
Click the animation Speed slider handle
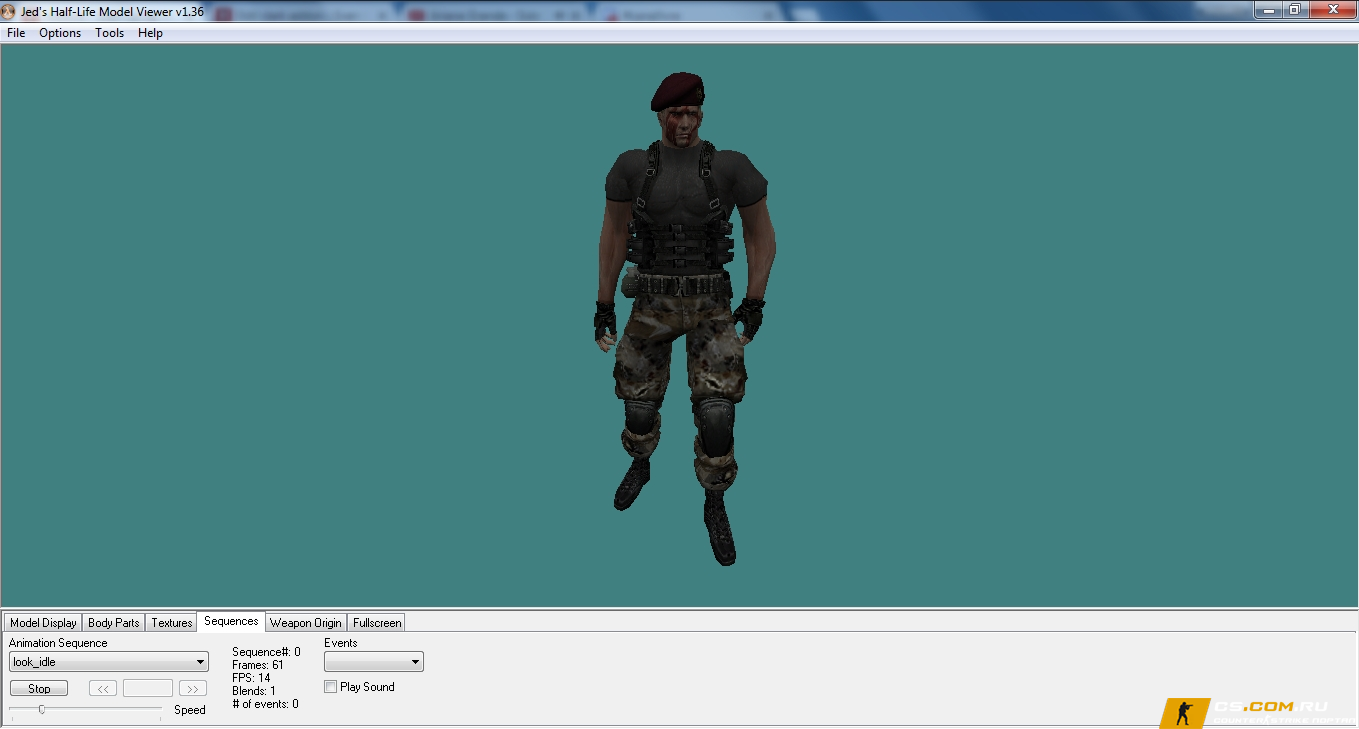coord(42,709)
